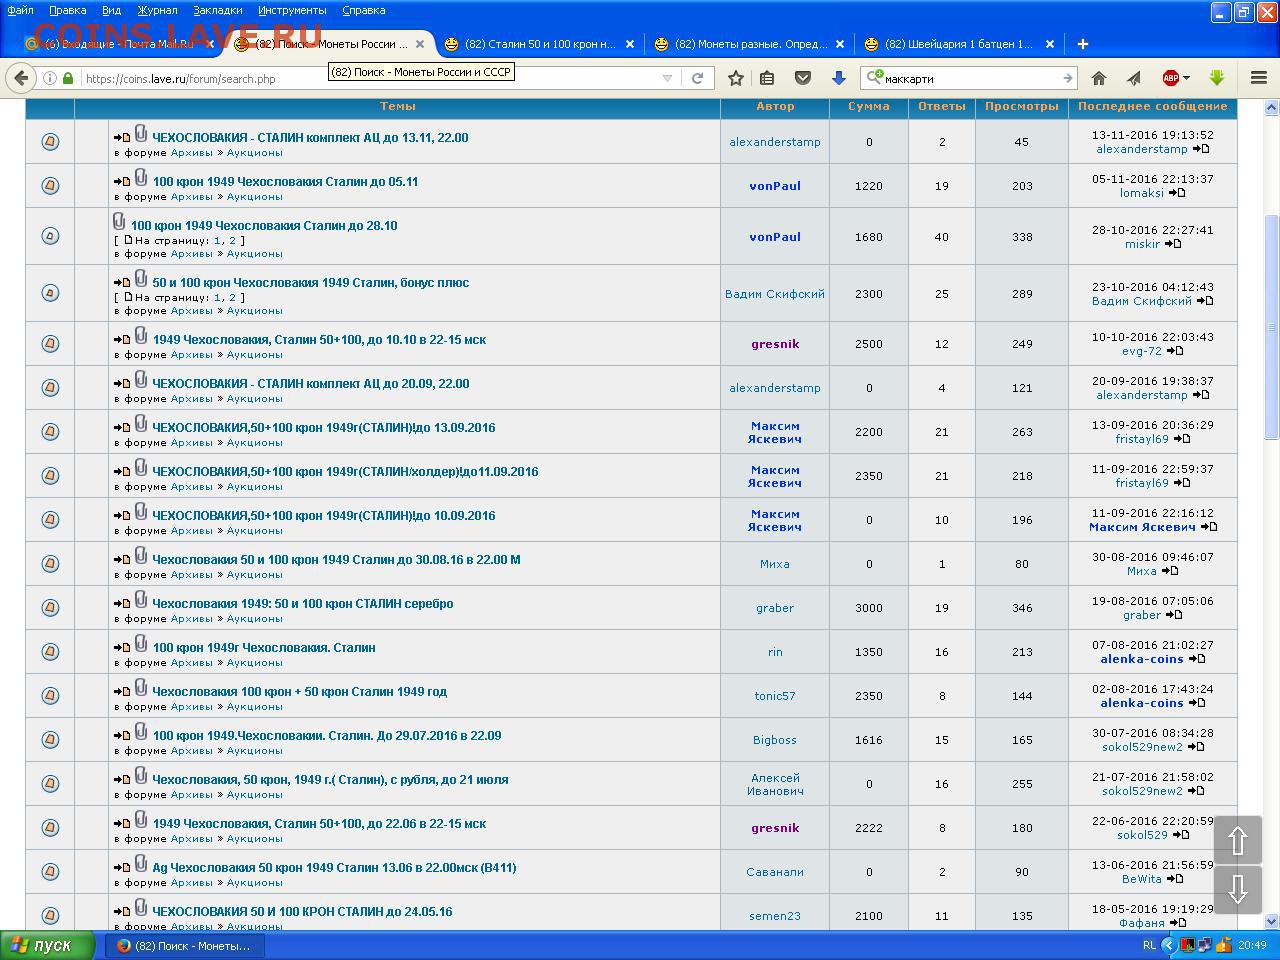The width and height of the screenshot is (1280, 960).
Task: Click sum value 3000 in graber row
Action: pos(869,608)
